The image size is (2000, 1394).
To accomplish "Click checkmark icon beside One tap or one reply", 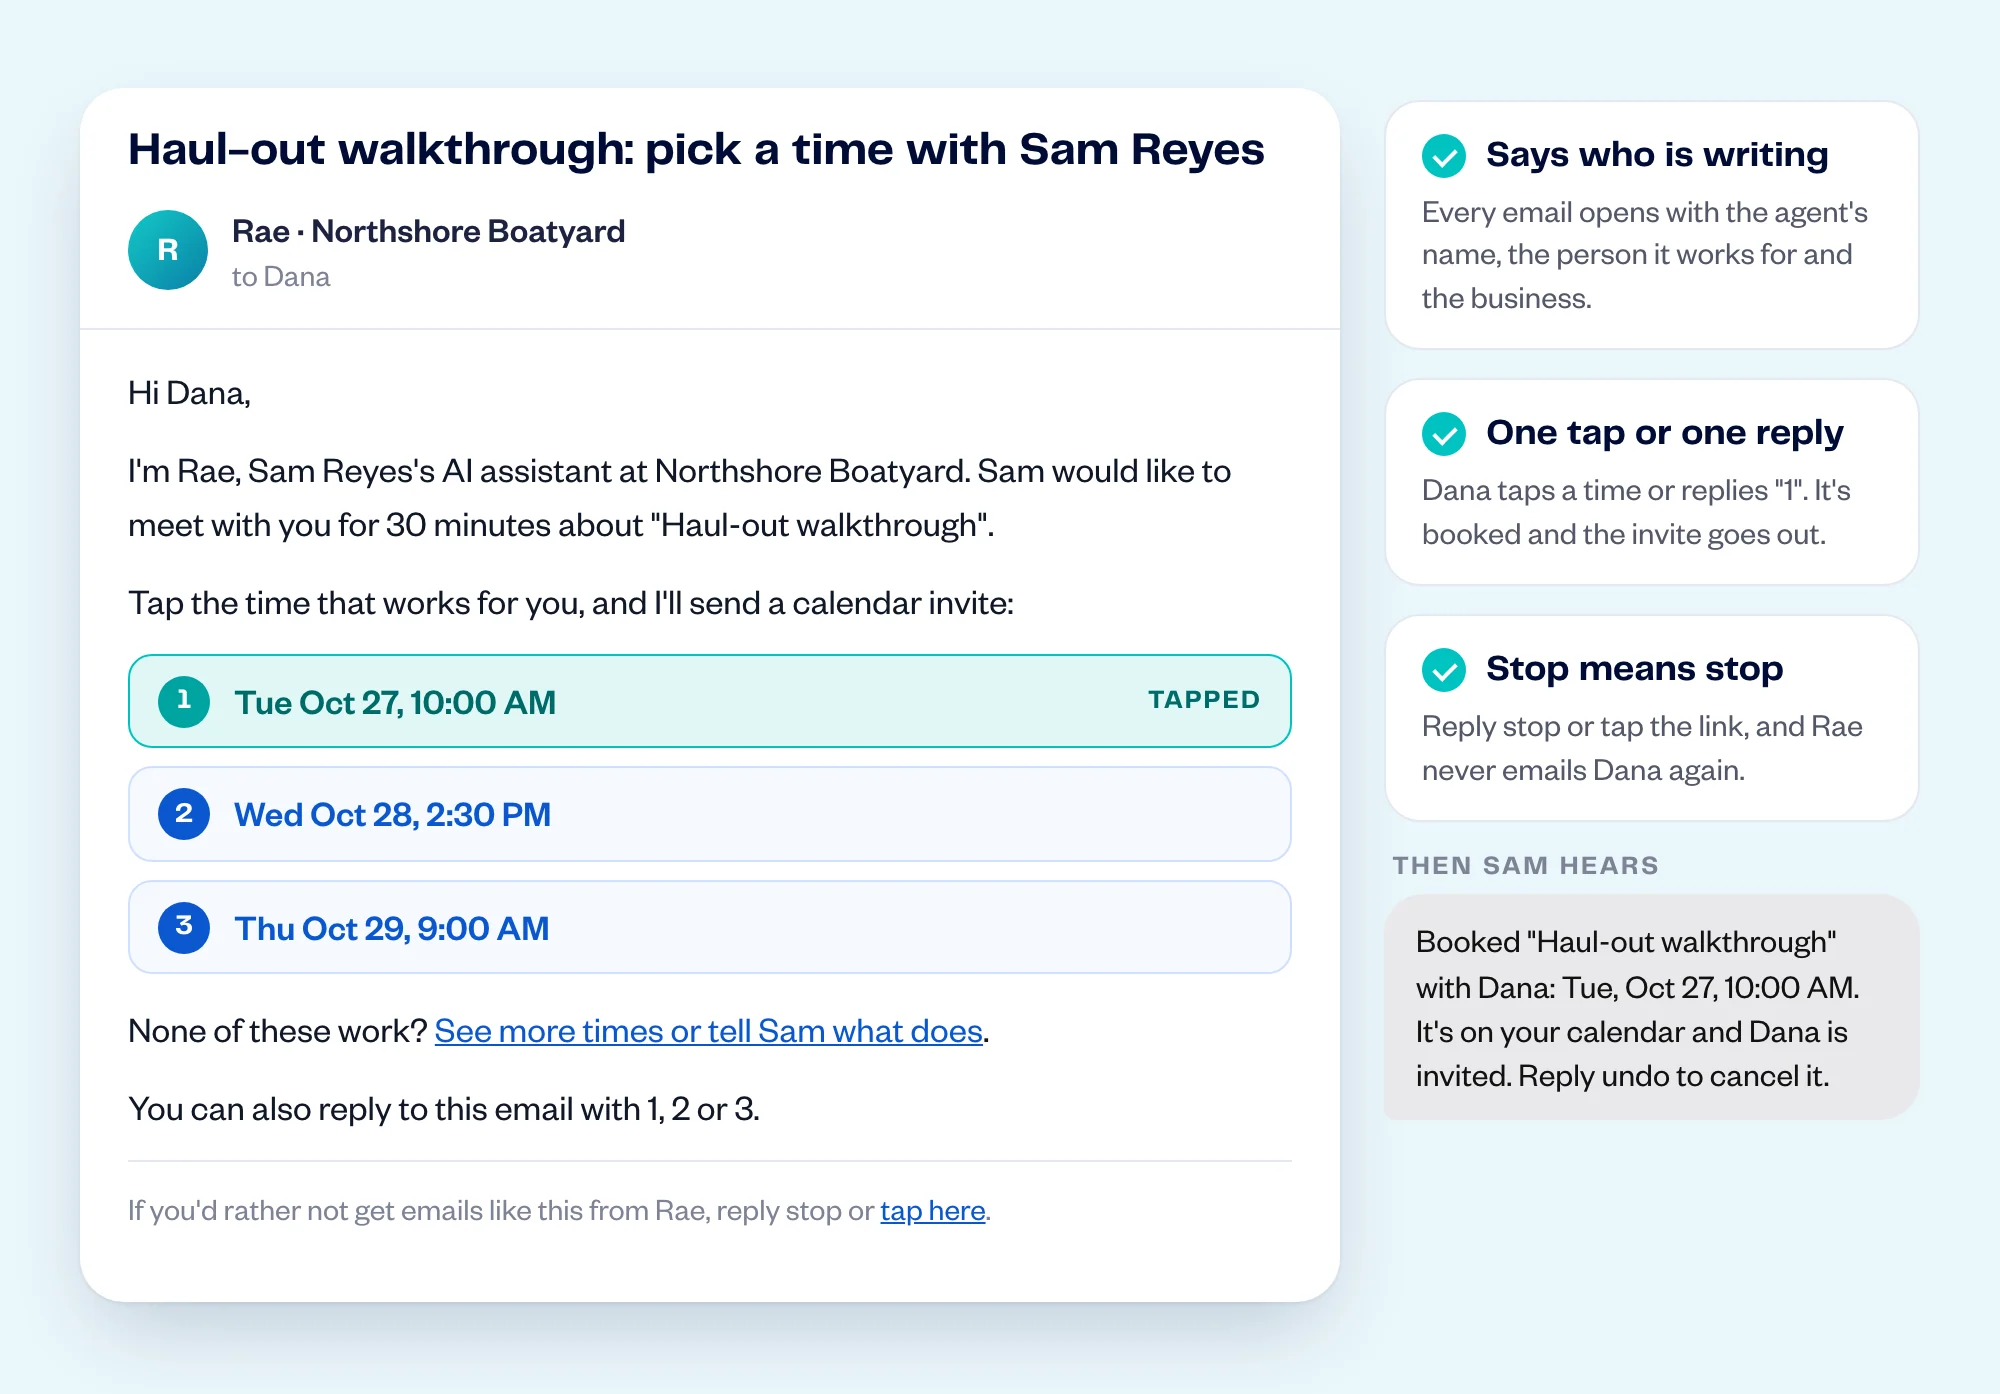I will pyautogui.click(x=1444, y=434).
